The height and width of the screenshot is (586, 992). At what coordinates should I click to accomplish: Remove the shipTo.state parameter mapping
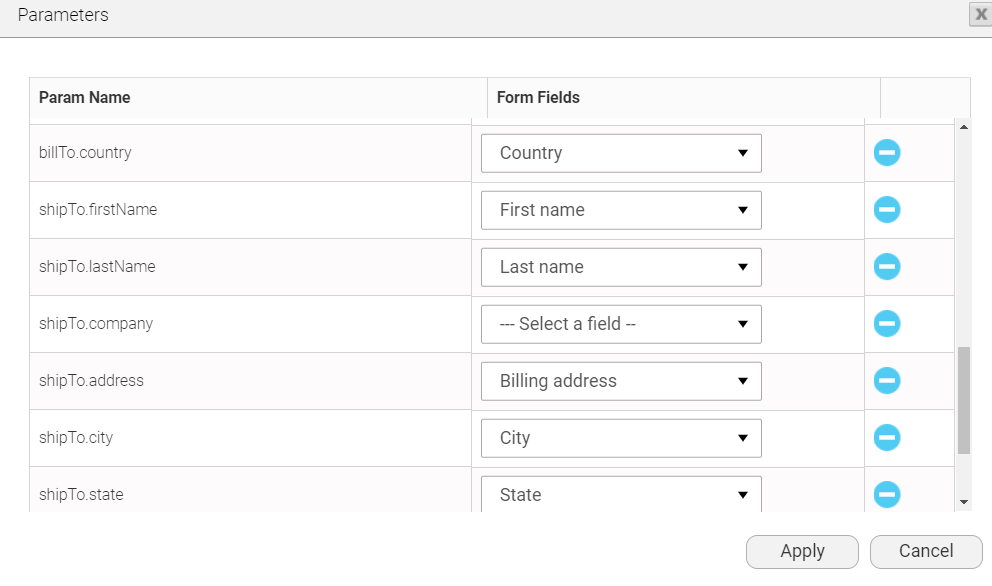tap(886, 494)
